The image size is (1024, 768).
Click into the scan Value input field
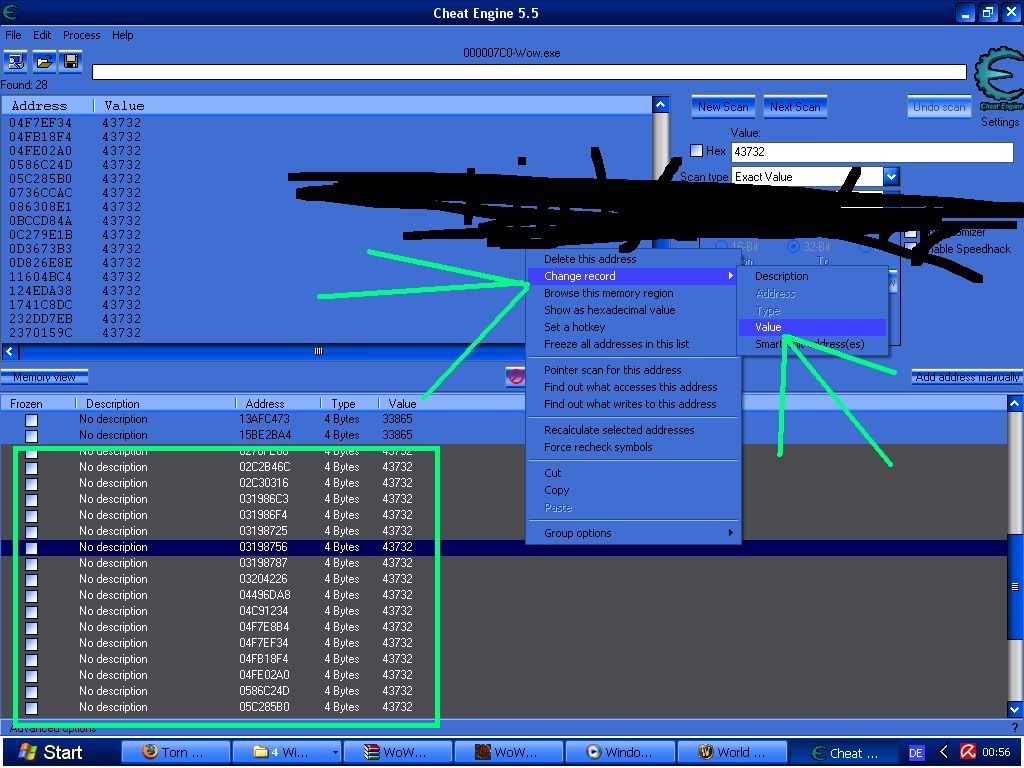(872, 152)
